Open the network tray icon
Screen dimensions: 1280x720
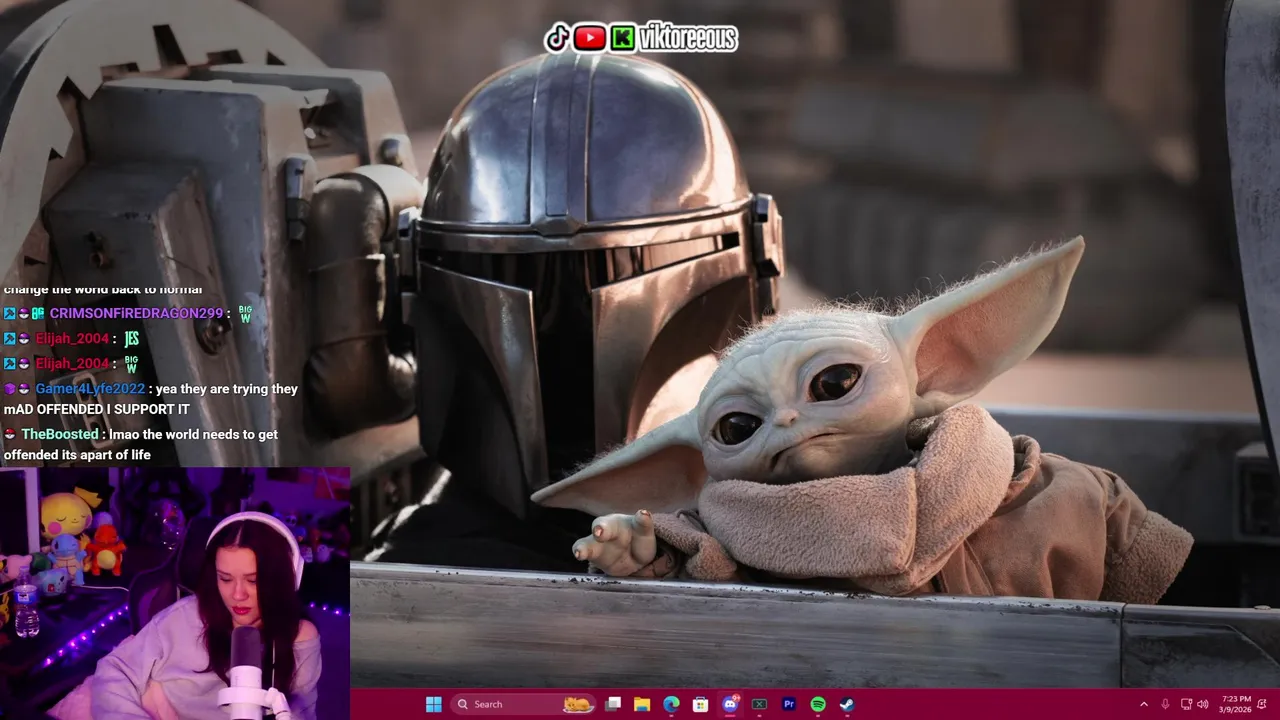pyautogui.click(x=1186, y=704)
